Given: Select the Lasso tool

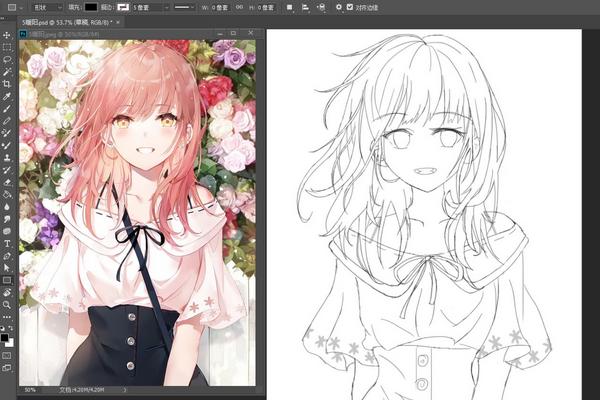Looking at the screenshot, I should click(x=7, y=60).
